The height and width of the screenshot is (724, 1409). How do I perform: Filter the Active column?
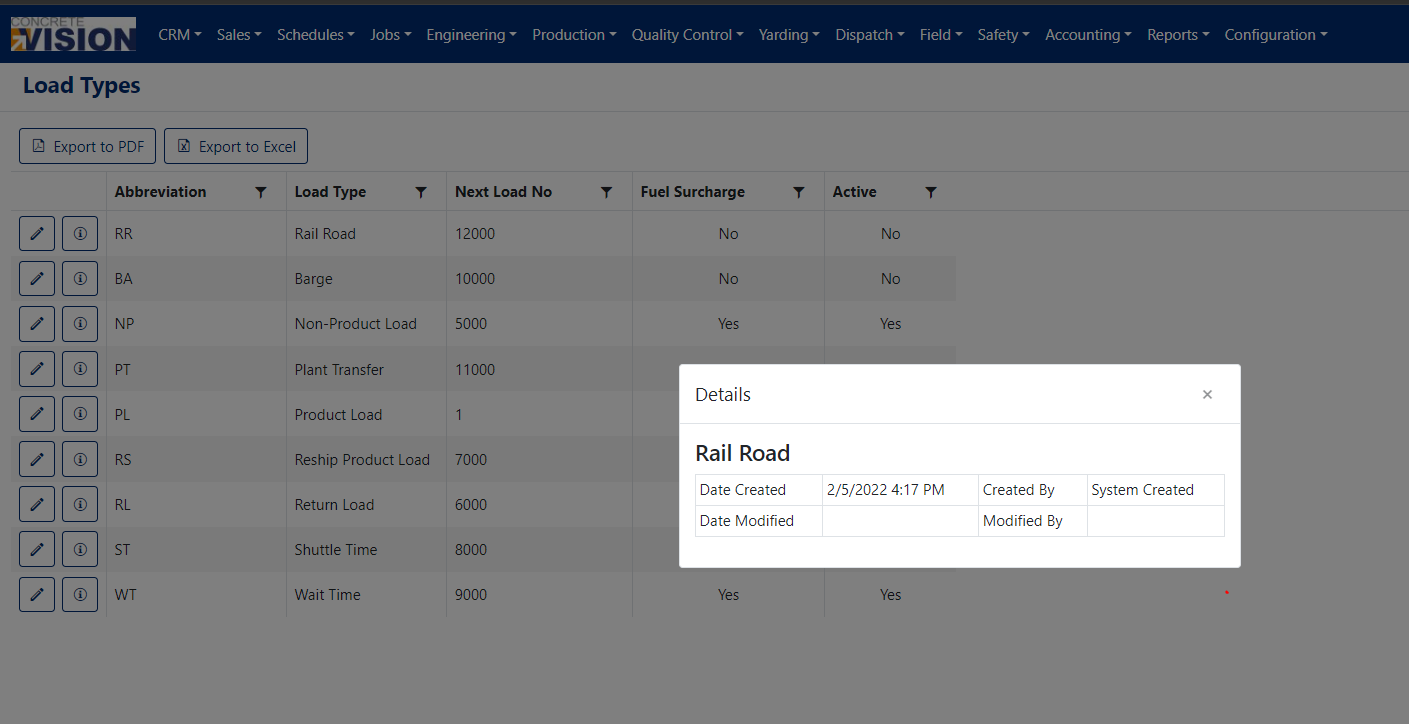[x=931, y=192]
